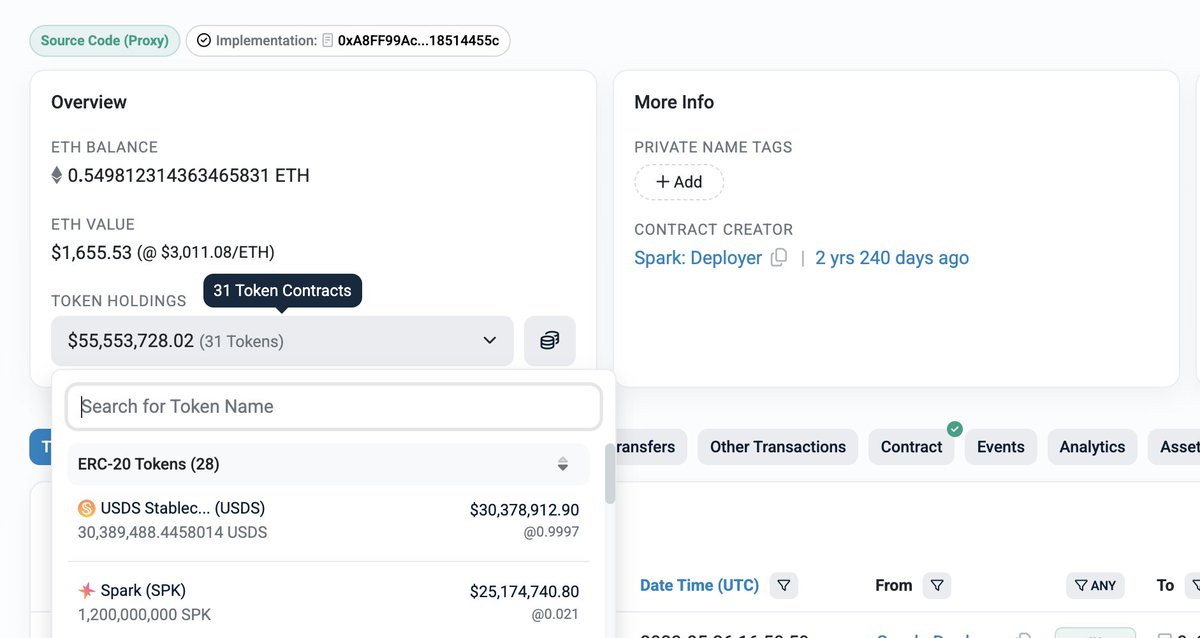The width and height of the screenshot is (1200, 638).
Task: Select the Other Transactions tab
Action: coord(777,447)
